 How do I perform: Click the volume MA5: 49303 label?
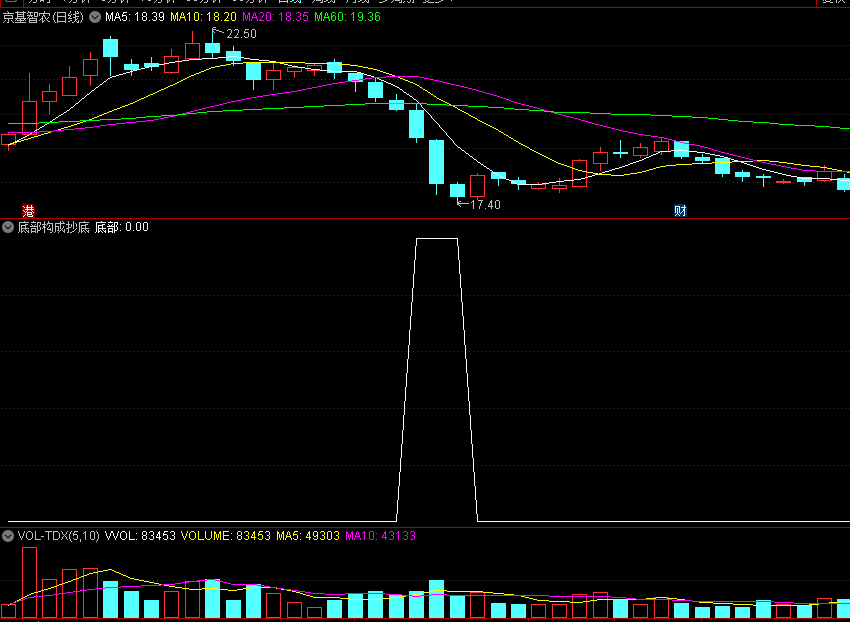pos(308,536)
